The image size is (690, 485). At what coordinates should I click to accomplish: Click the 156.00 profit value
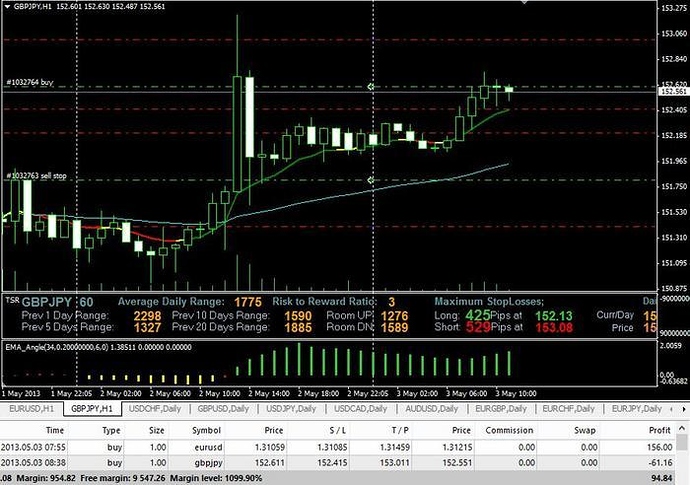click(659, 447)
